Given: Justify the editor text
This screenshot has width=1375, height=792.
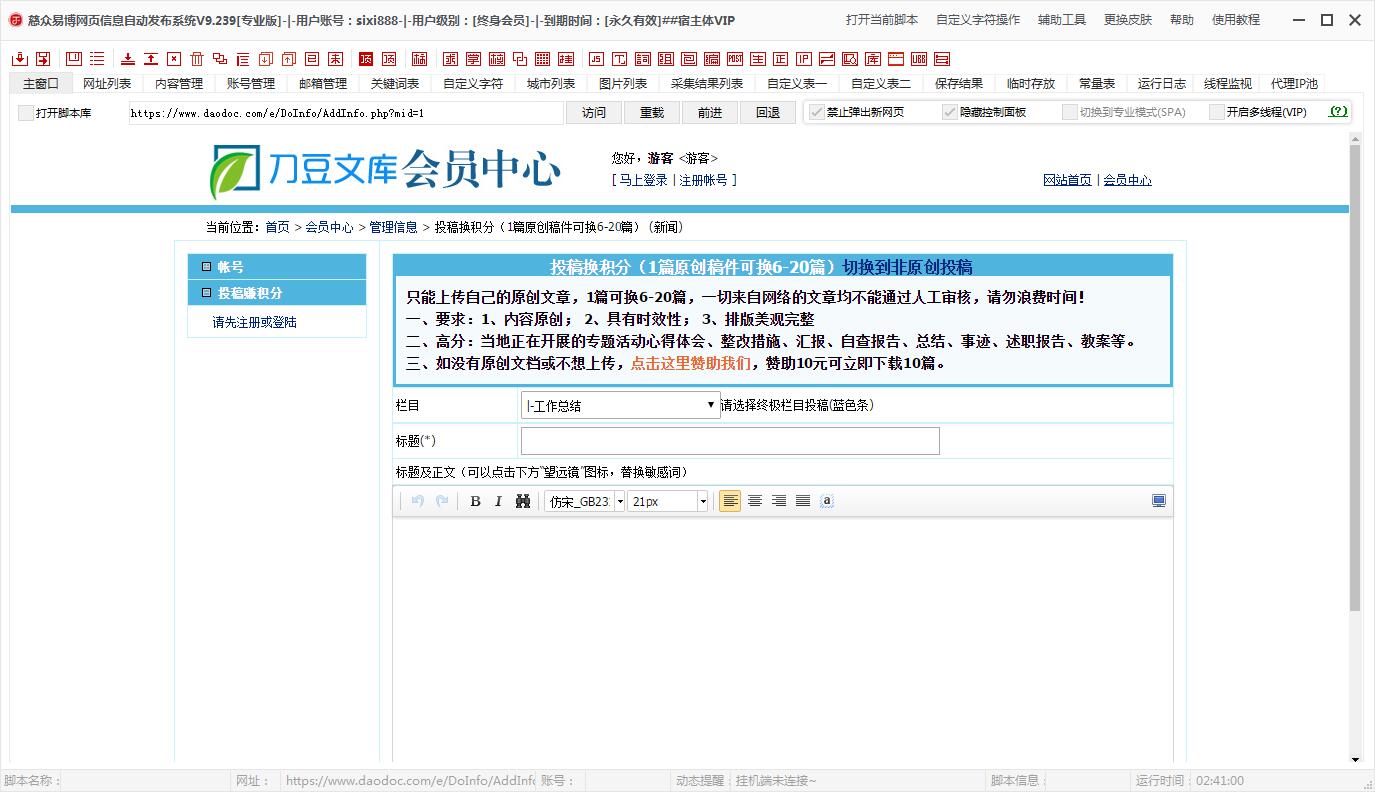Looking at the screenshot, I should (803, 501).
